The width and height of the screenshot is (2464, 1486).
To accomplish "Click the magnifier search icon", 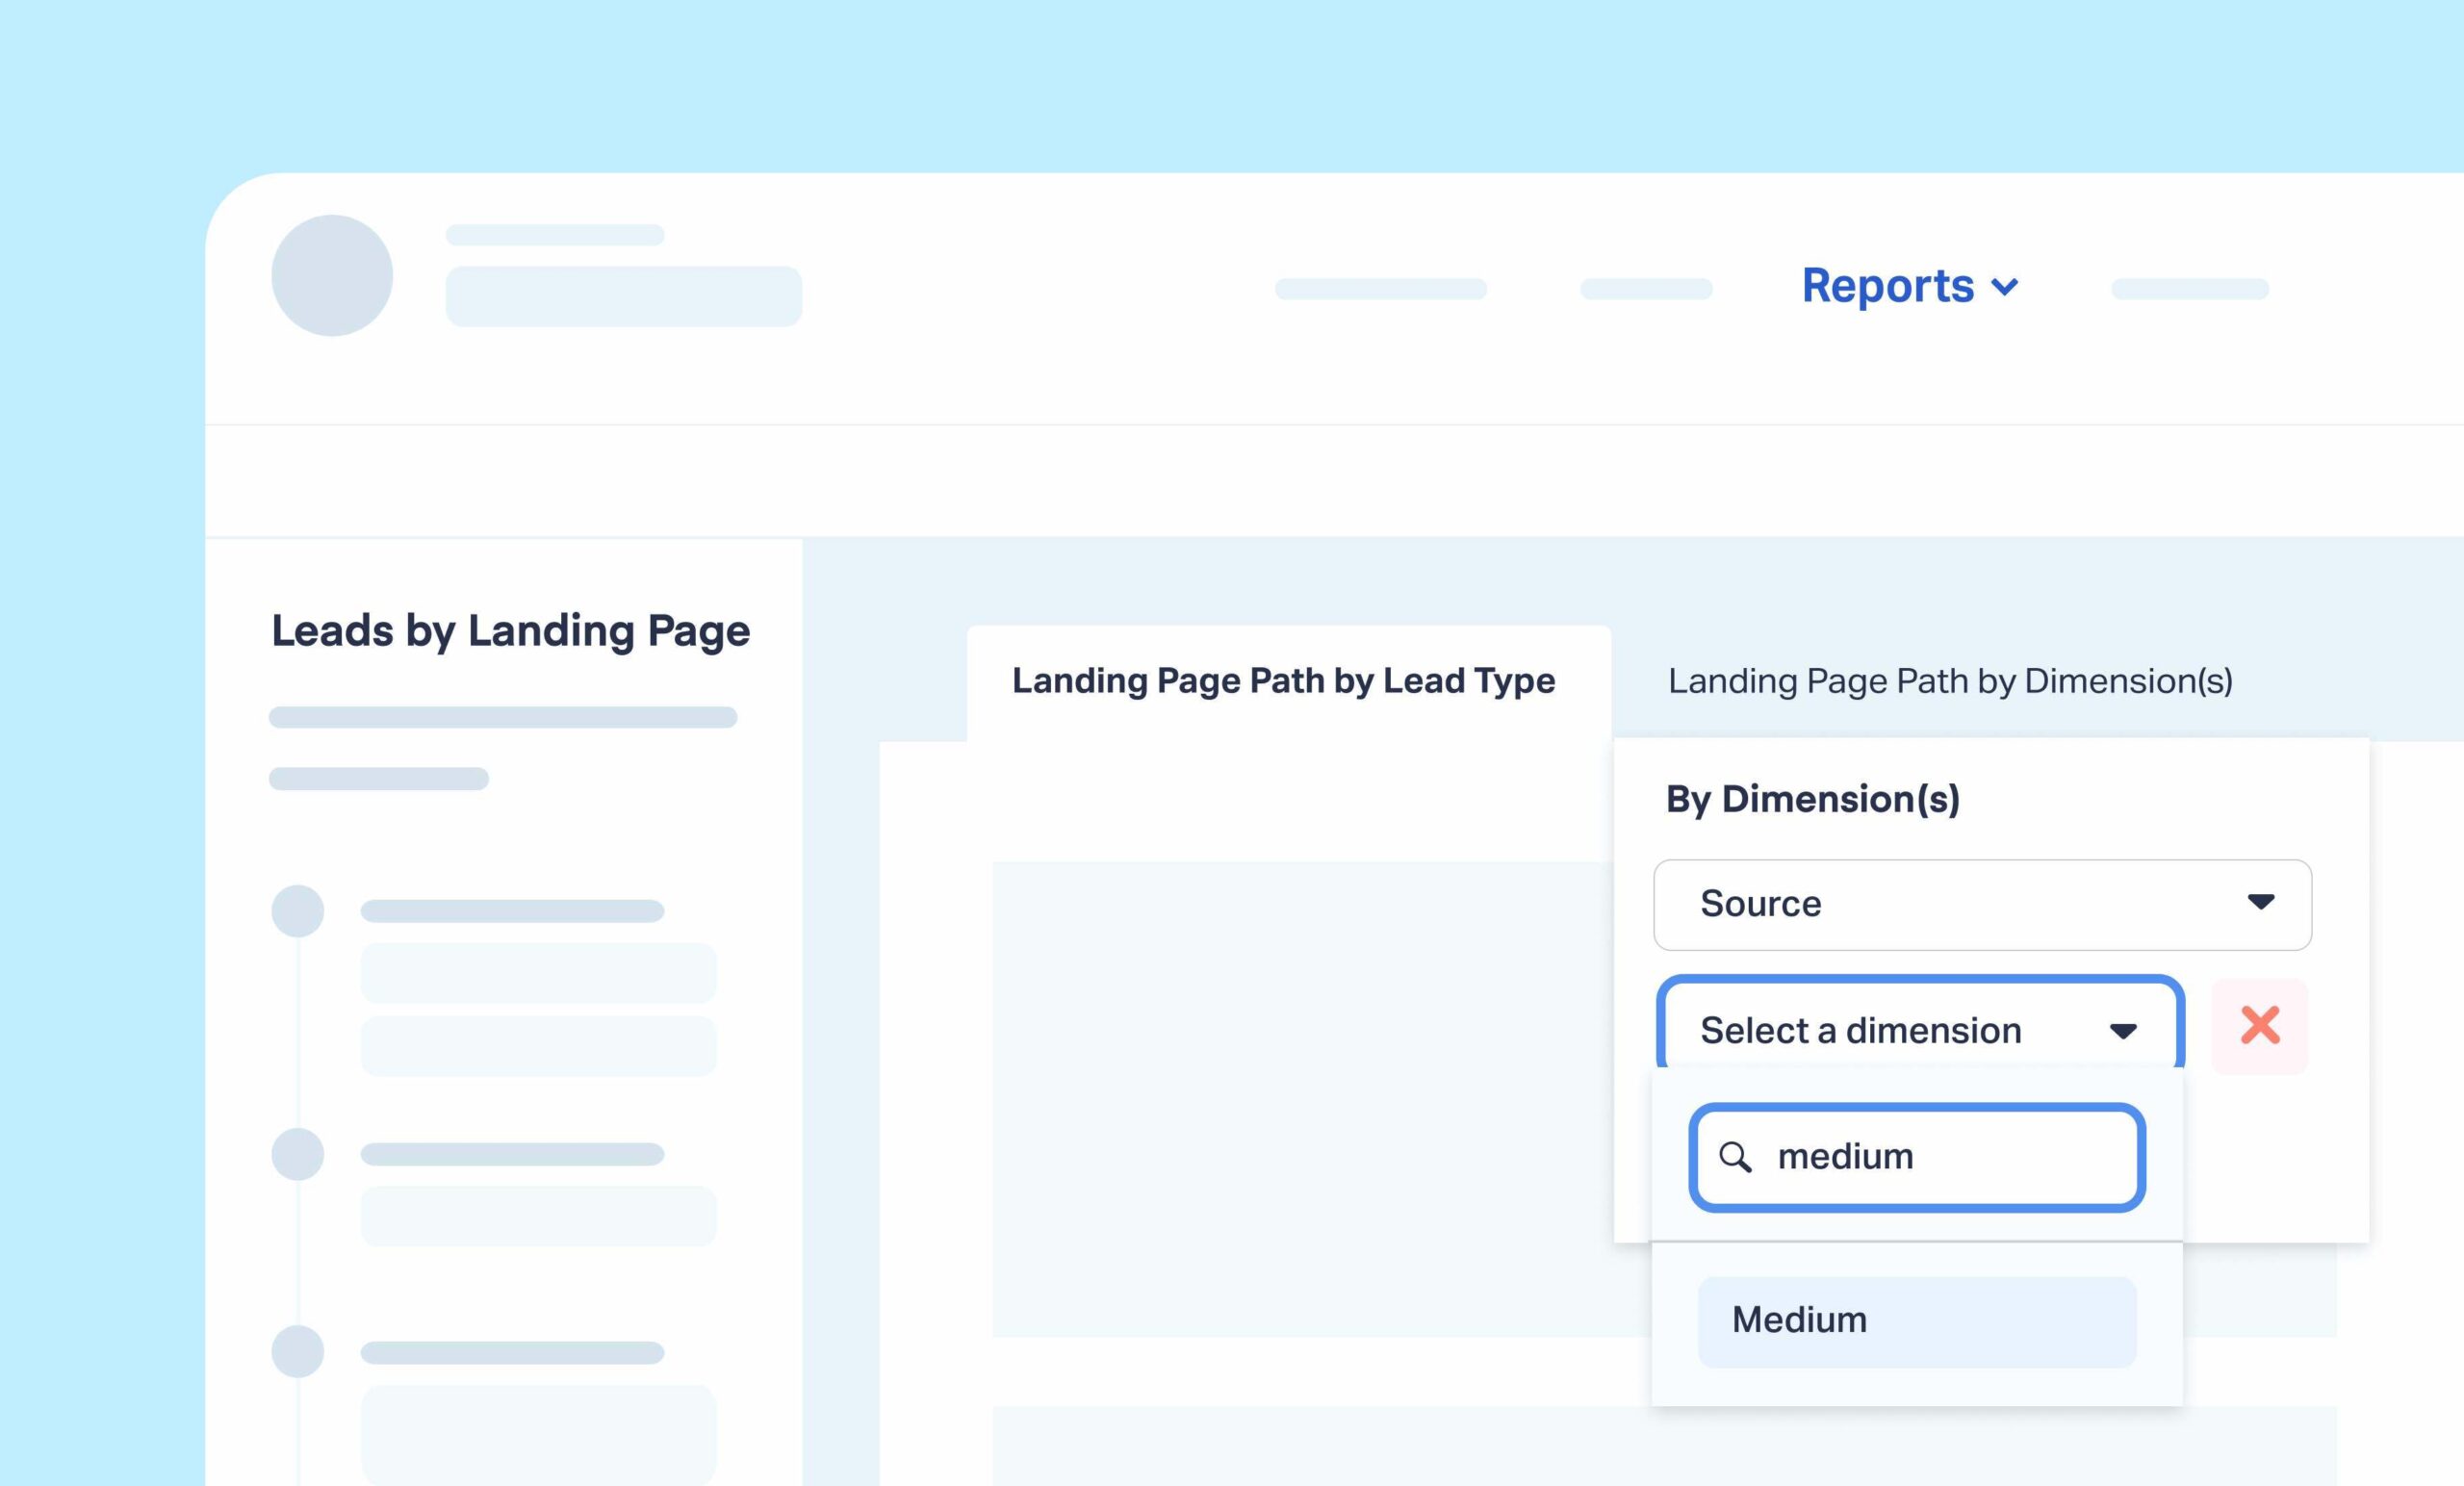I will coord(1735,1157).
